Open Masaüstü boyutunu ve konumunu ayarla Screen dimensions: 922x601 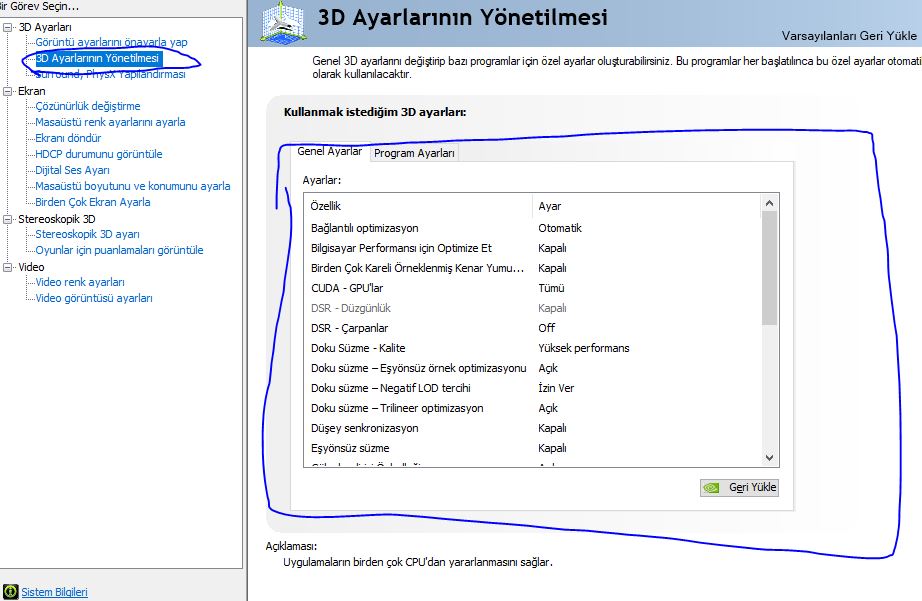coord(133,186)
